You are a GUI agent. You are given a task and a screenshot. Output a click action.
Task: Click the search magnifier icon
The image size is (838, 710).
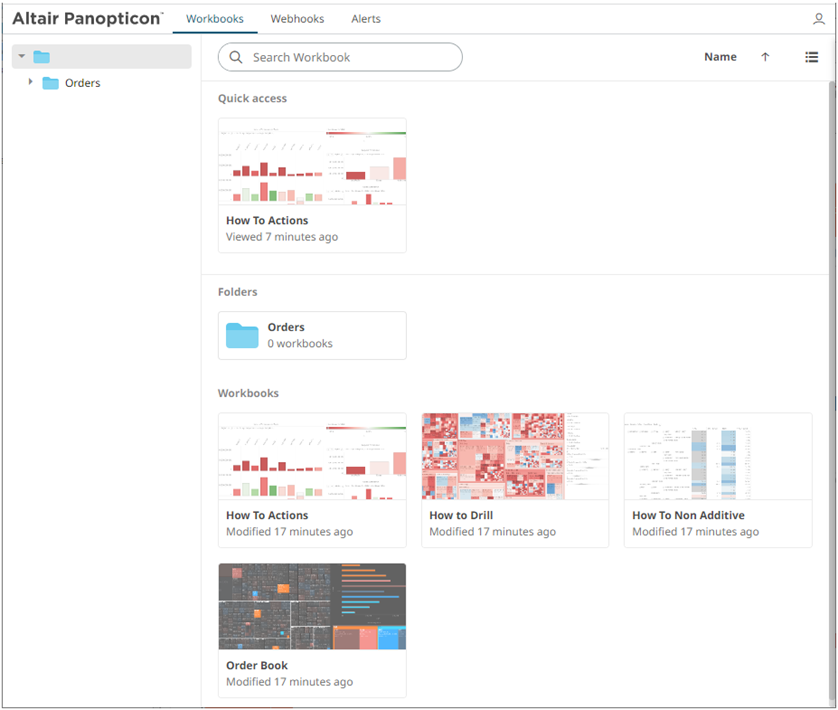pyautogui.click(x=236, y=57)
